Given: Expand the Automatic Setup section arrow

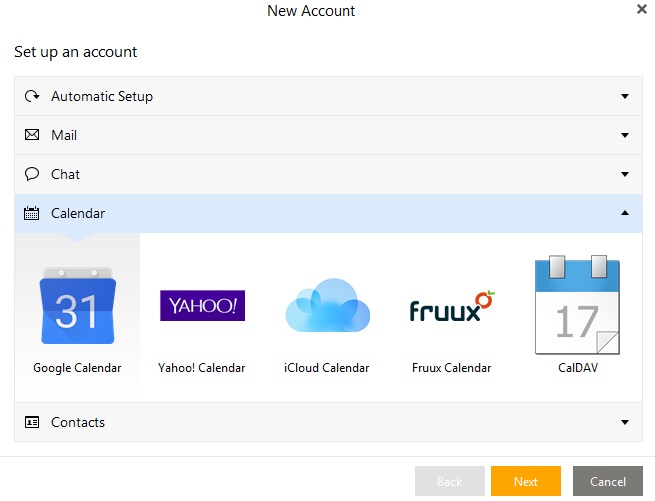Looking at the screenshot, I should coord(625,97).
